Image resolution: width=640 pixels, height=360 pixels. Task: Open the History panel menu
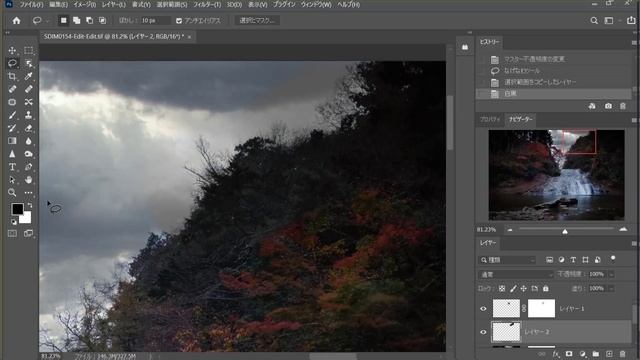pos(634,42)
